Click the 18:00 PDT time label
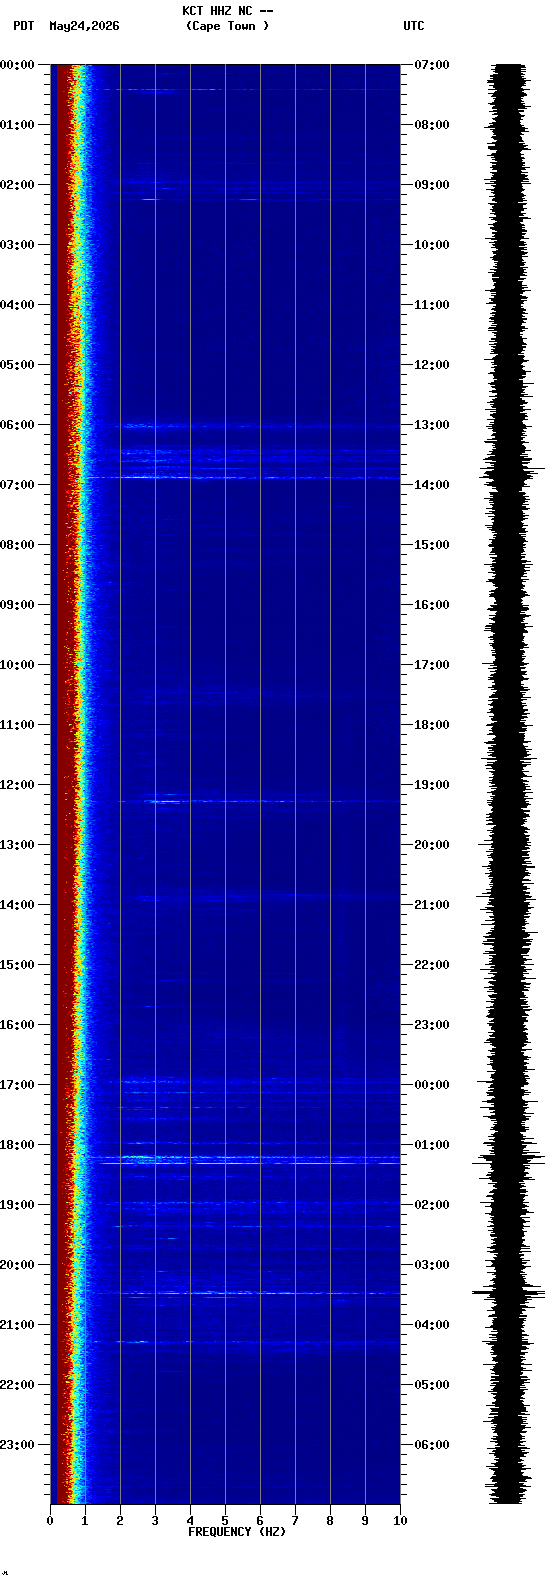The width and height of the screenshot is (552, 1584). tap(17, 1145)
